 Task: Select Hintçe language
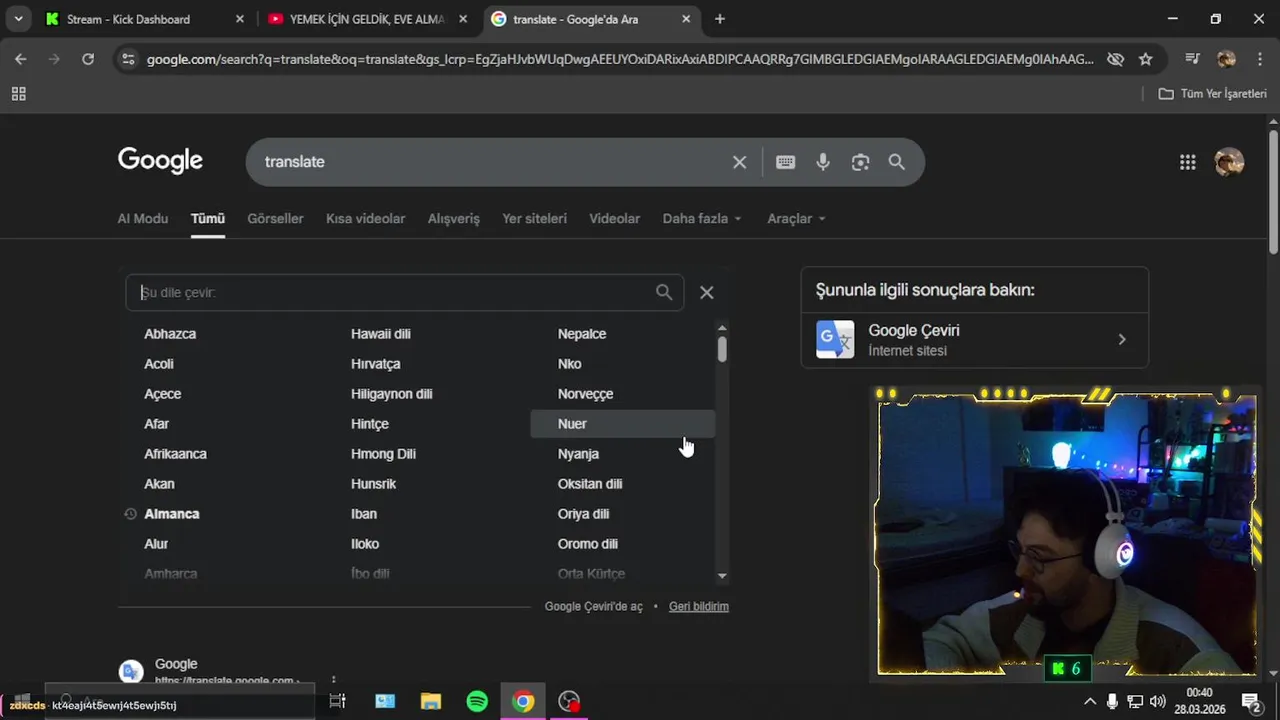[x=369, y=424]
